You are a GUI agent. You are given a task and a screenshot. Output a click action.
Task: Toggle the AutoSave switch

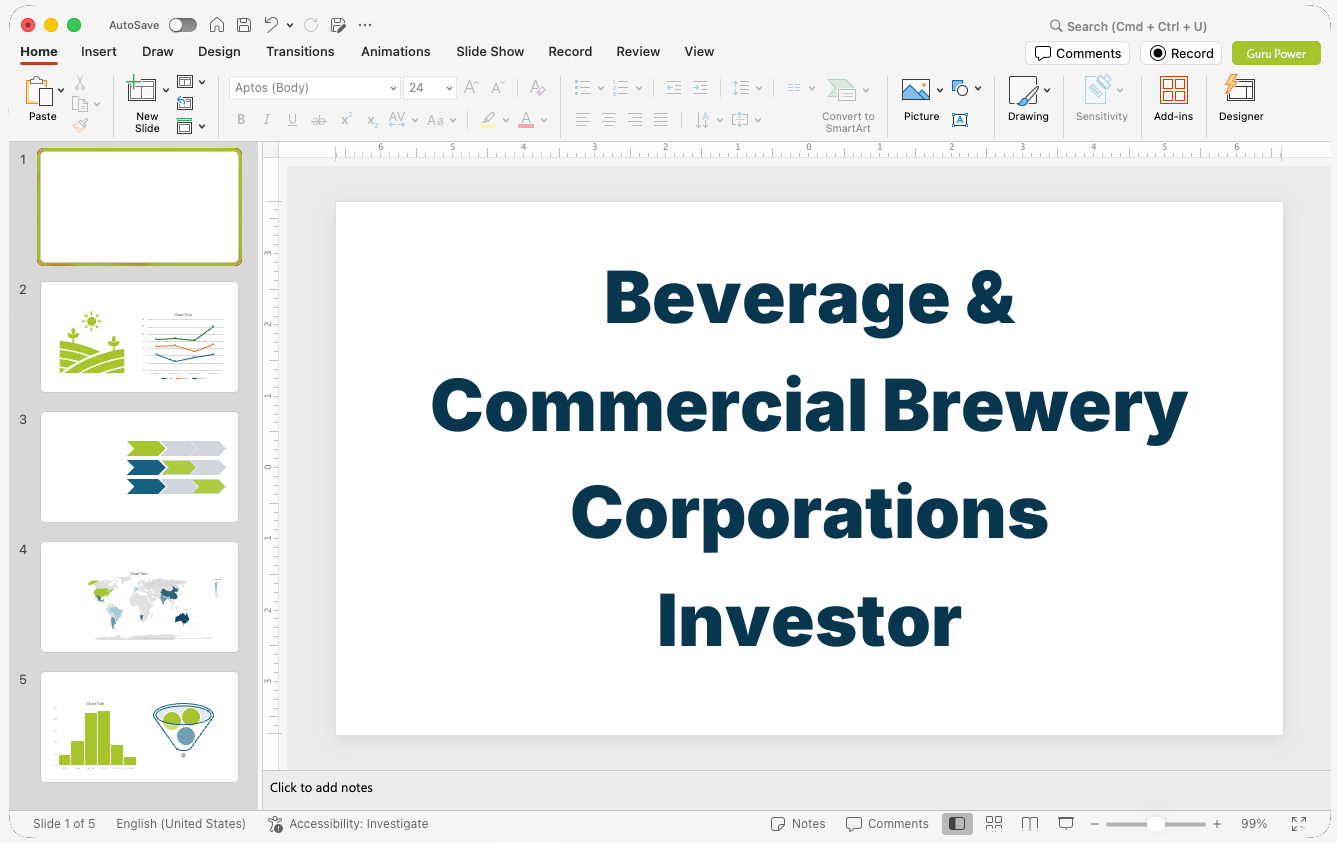183,25
